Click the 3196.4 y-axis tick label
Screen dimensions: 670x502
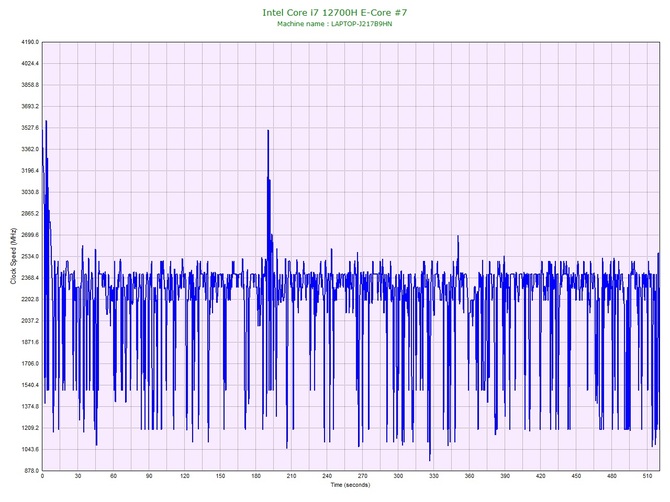pyautogui.click(x=30, y=171)
